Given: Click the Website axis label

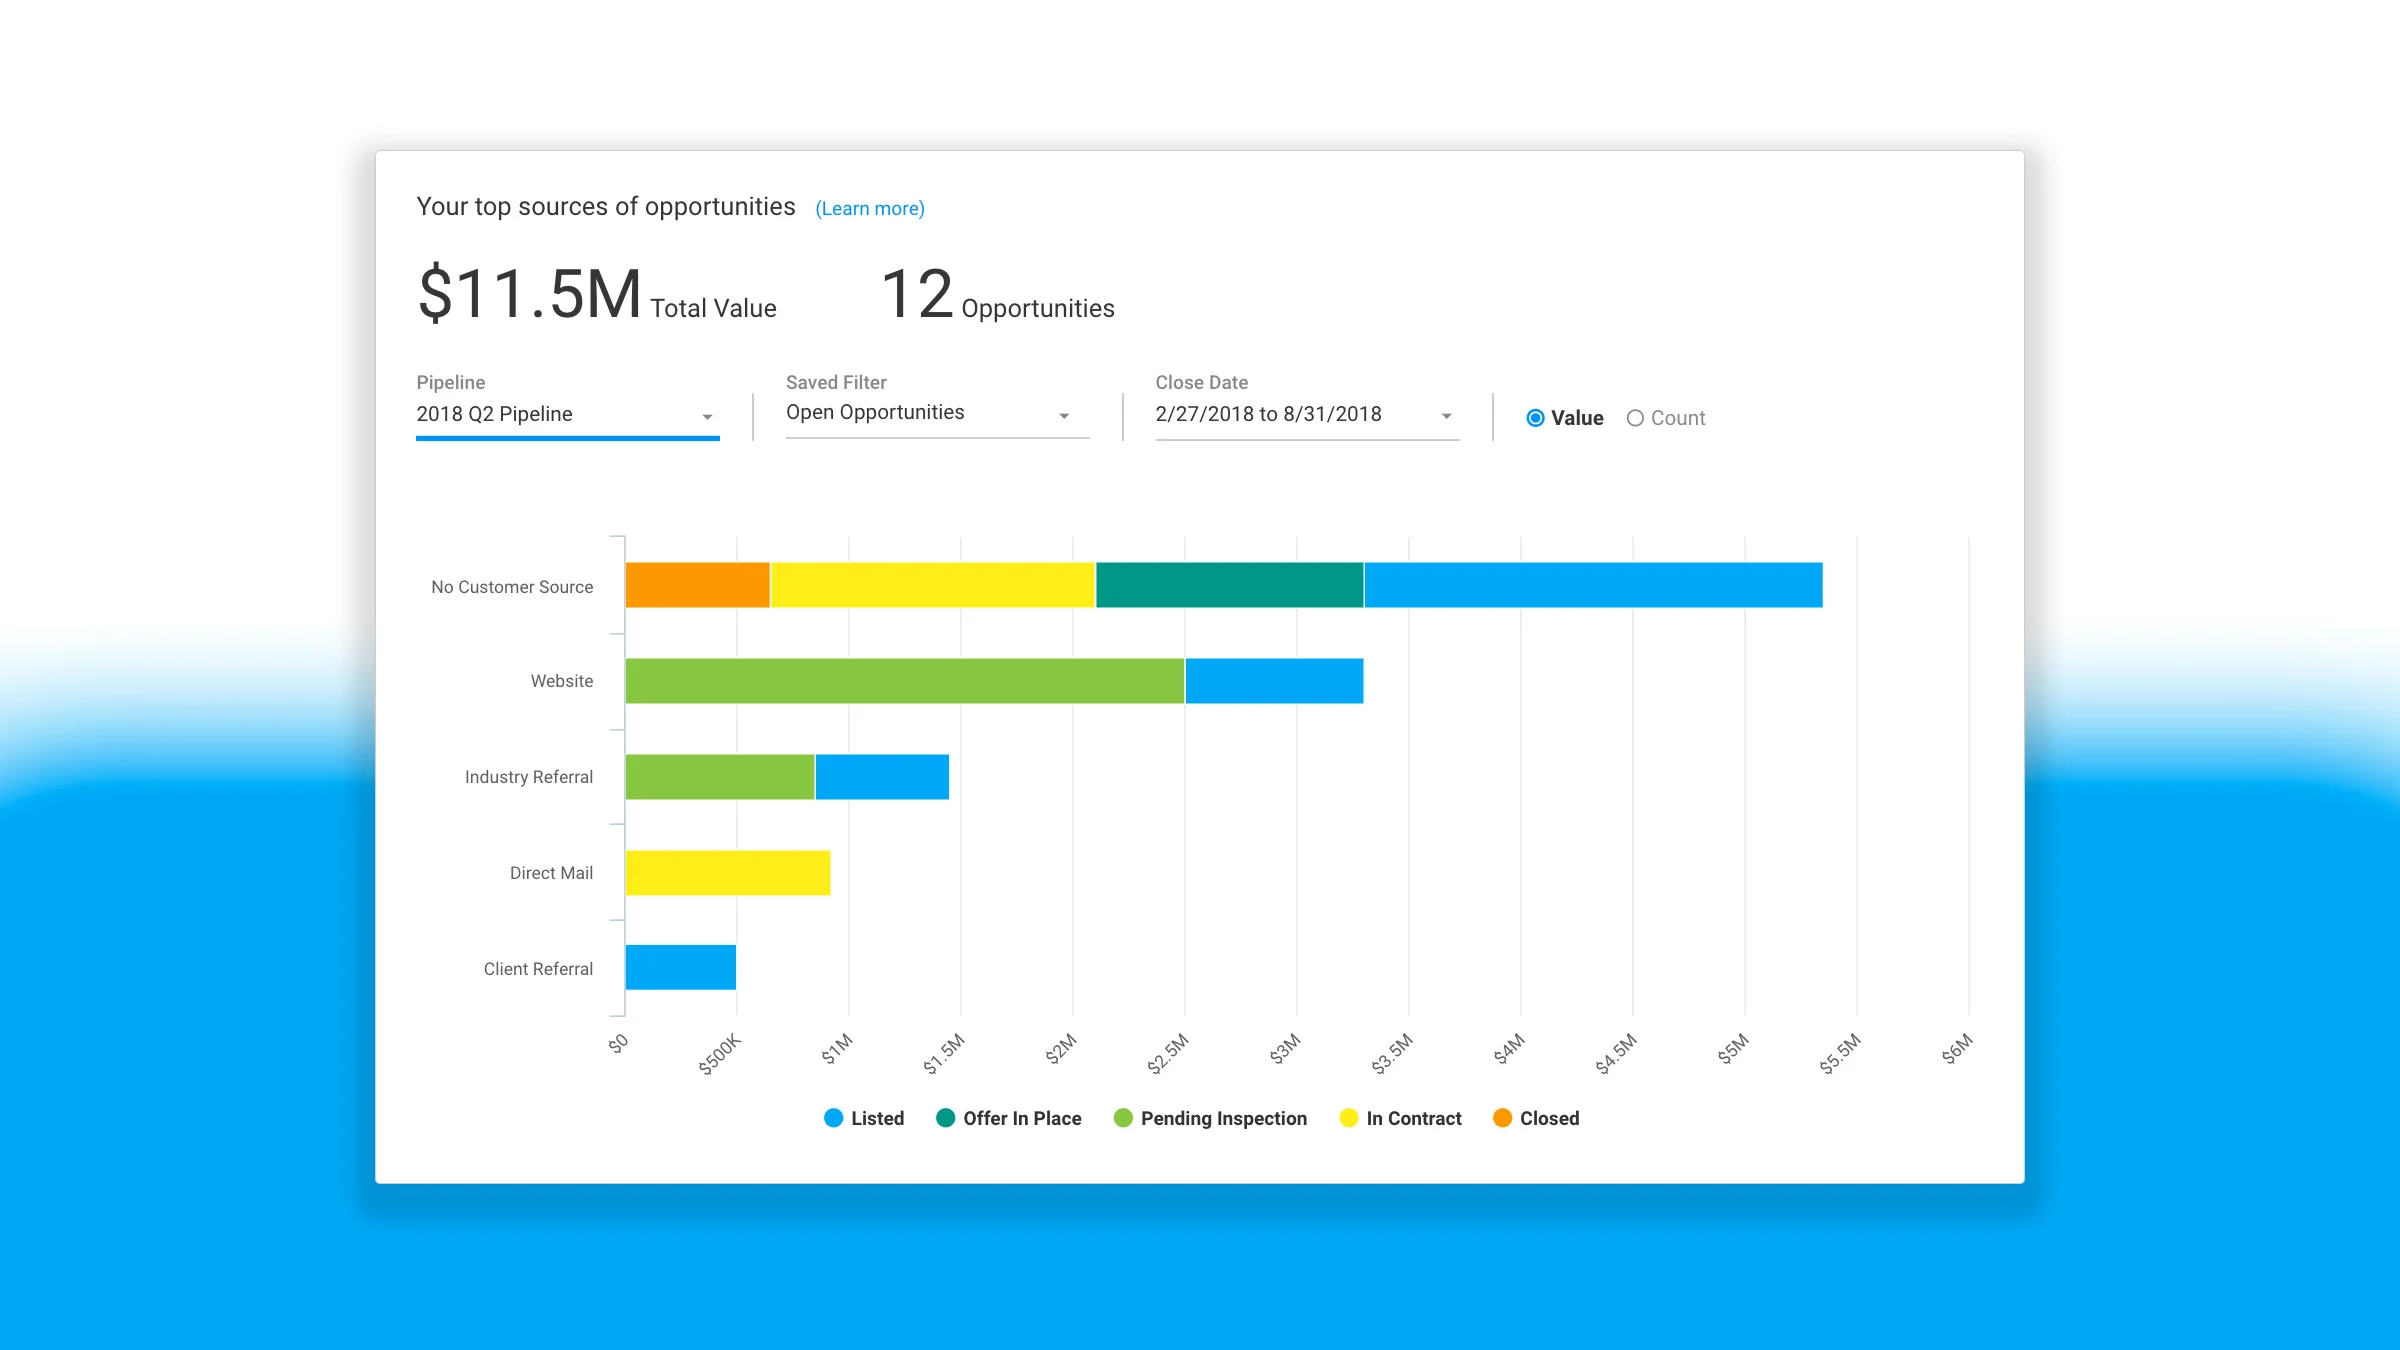Looking at the screenshot, I should click(x=561, y=681).
